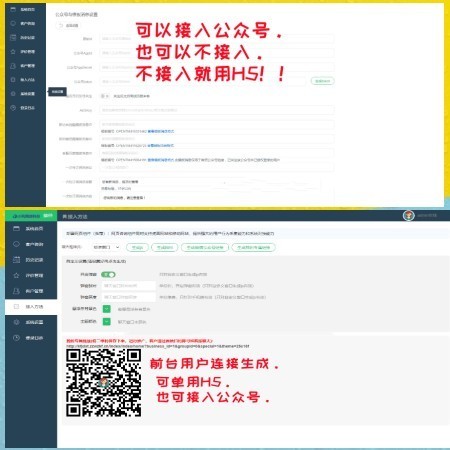Open small dropdown in upper settings form
The width and height of the screenshot is (450, 450).
105,96
